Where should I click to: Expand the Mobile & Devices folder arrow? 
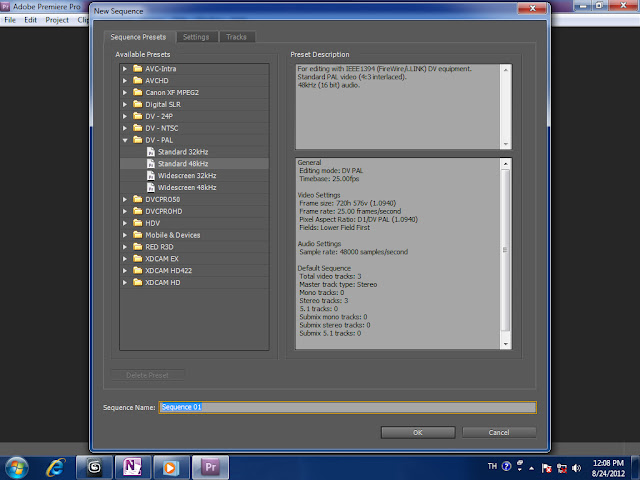click(125, 235)
